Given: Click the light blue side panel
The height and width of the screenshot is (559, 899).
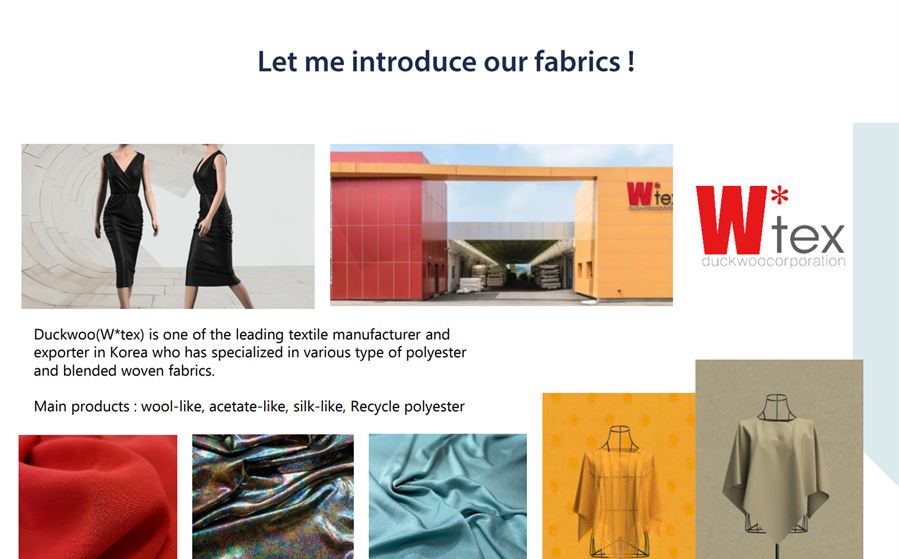Looking at the screenshot, I should click(x=875, y=298).
